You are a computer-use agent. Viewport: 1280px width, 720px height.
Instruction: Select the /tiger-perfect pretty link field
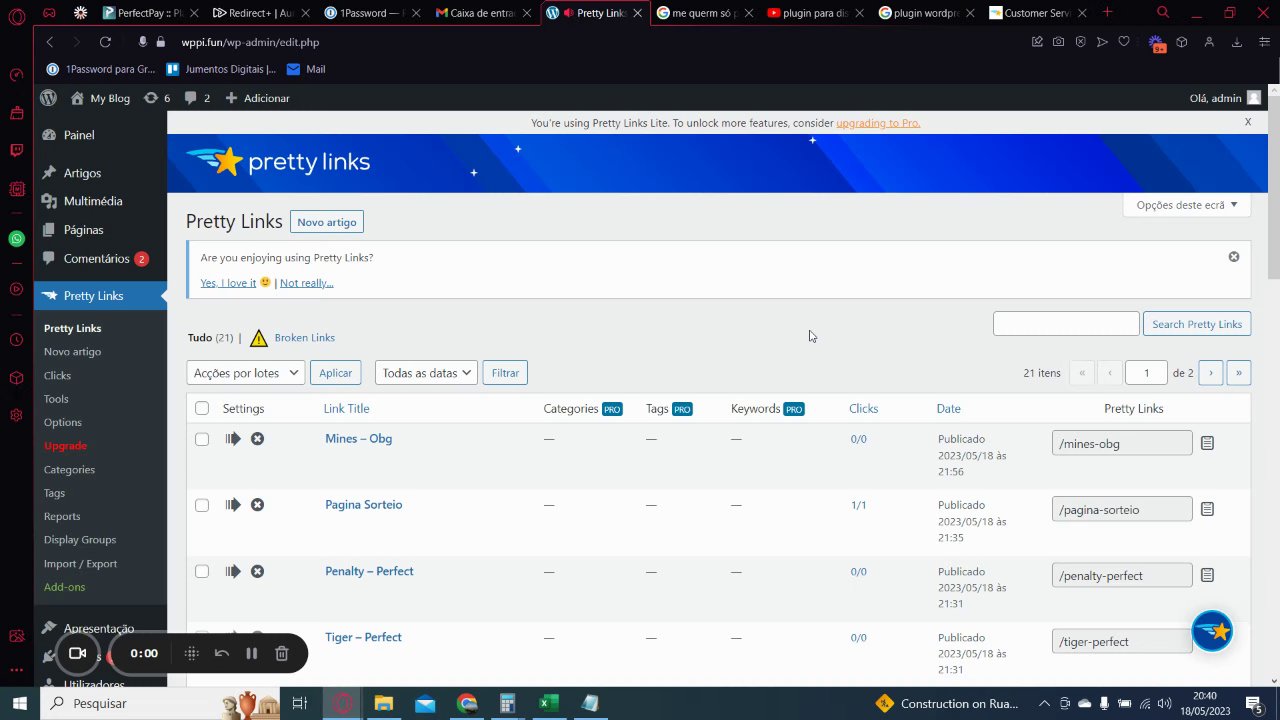[1122, 641]
